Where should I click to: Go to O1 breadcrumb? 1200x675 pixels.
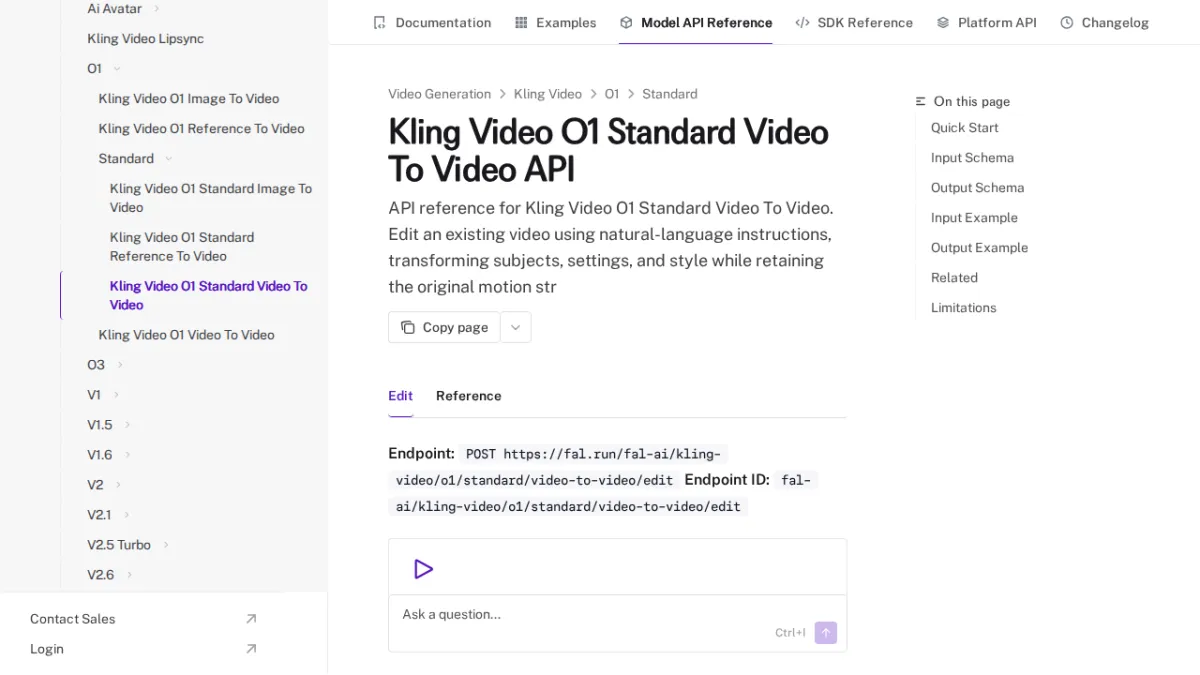tap(612, 94)
